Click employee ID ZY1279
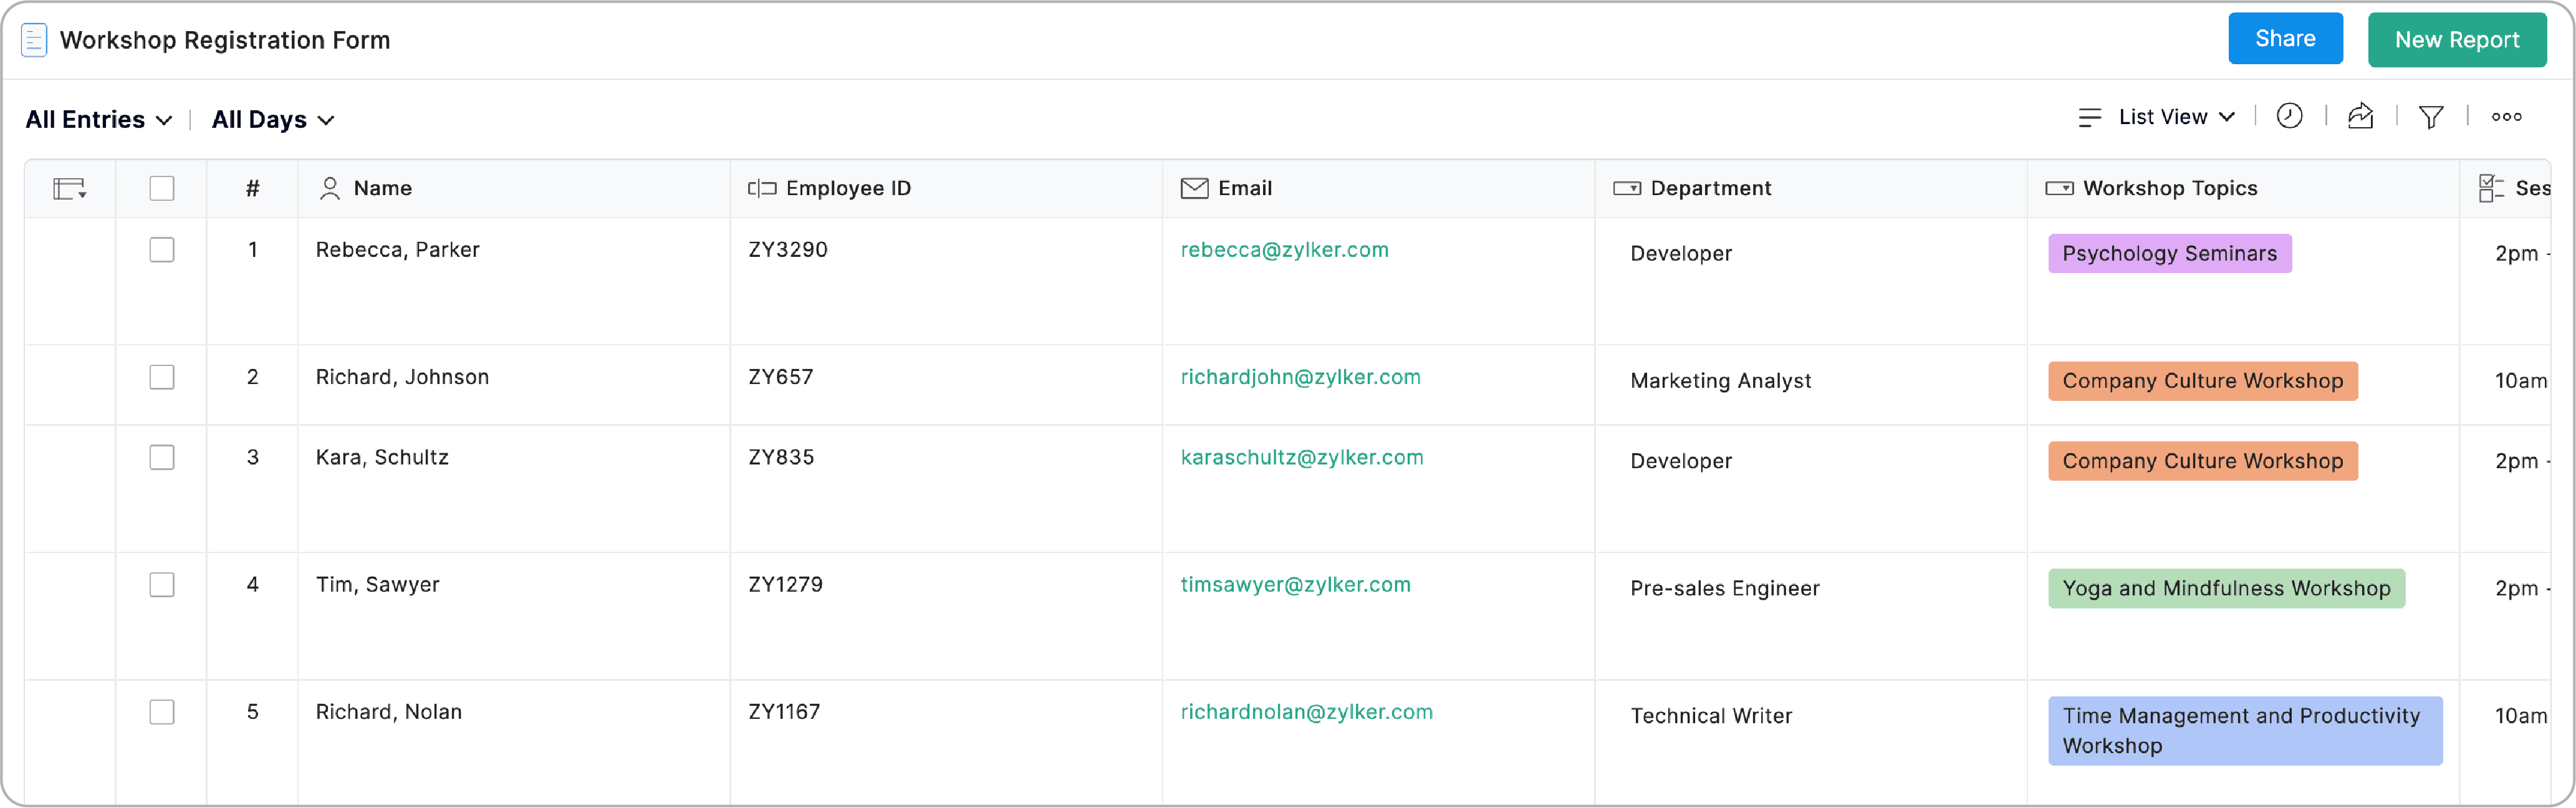This screenshot has height=808, width=2576. 785,584
